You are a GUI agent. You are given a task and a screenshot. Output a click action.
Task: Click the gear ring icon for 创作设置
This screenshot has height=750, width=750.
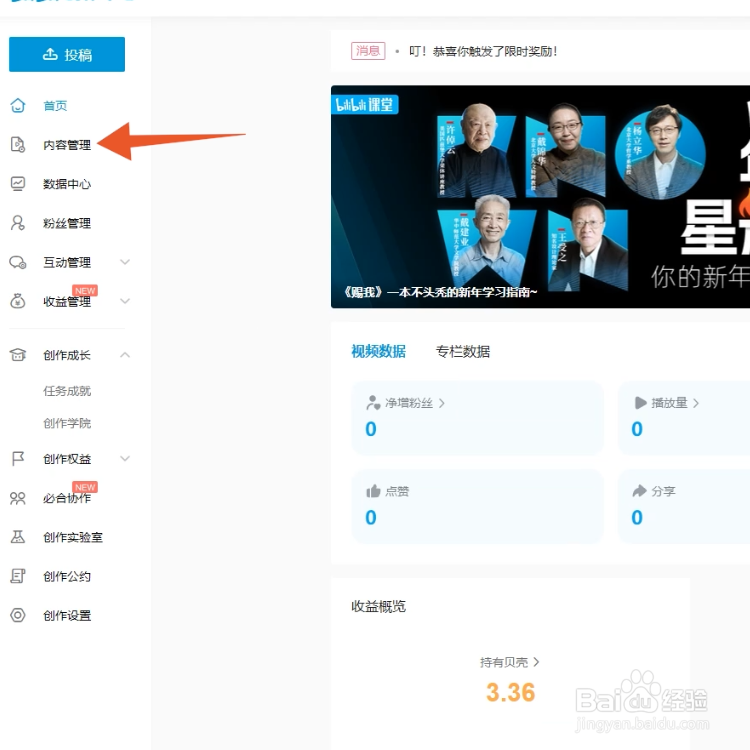[18, 615]
